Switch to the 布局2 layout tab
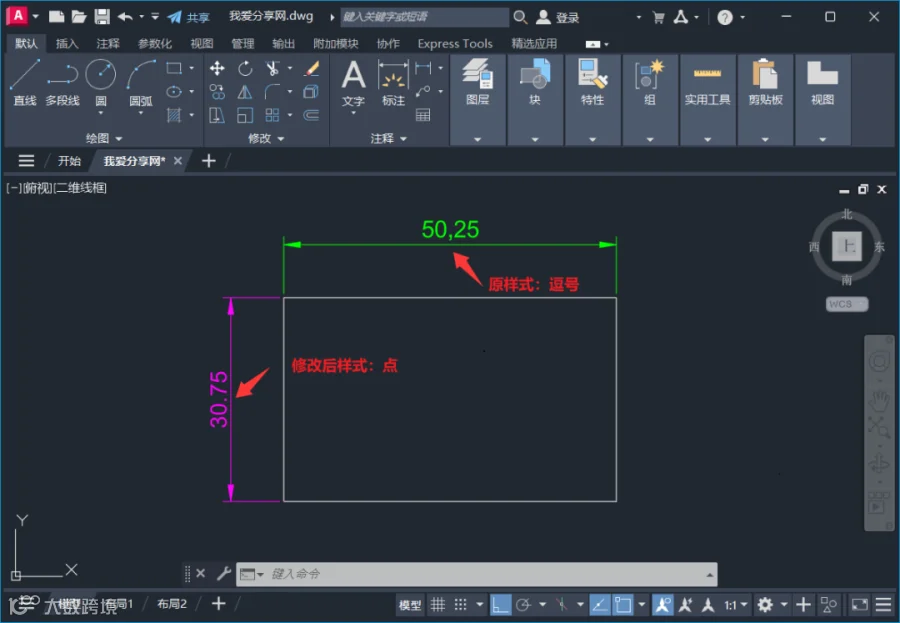 coord(172,604)
